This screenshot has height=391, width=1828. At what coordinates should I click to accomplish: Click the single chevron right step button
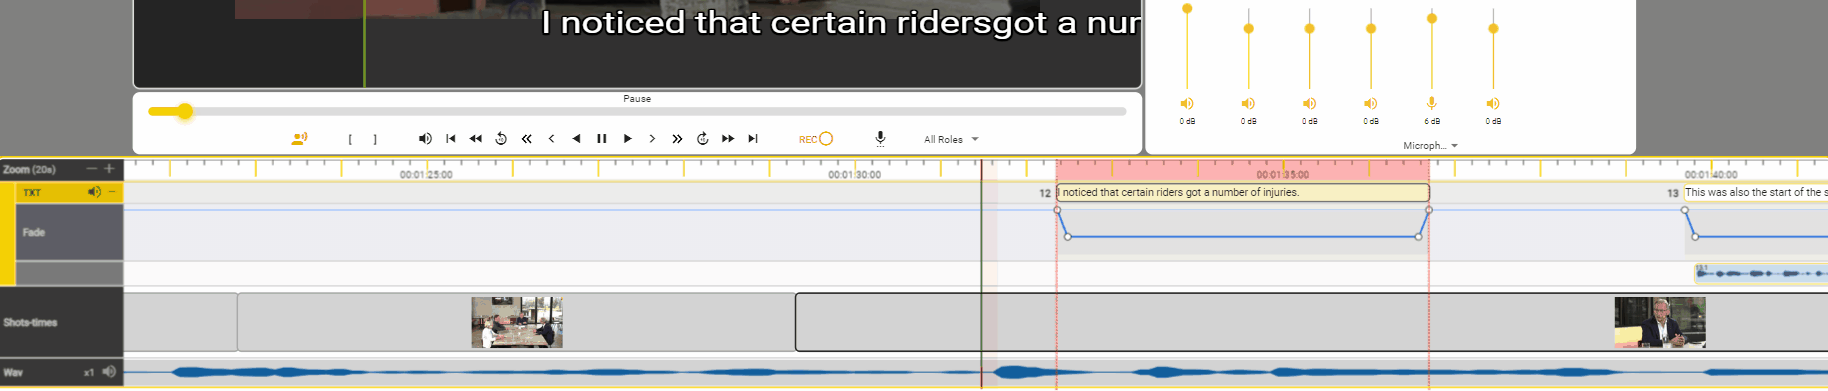(652, 139)
